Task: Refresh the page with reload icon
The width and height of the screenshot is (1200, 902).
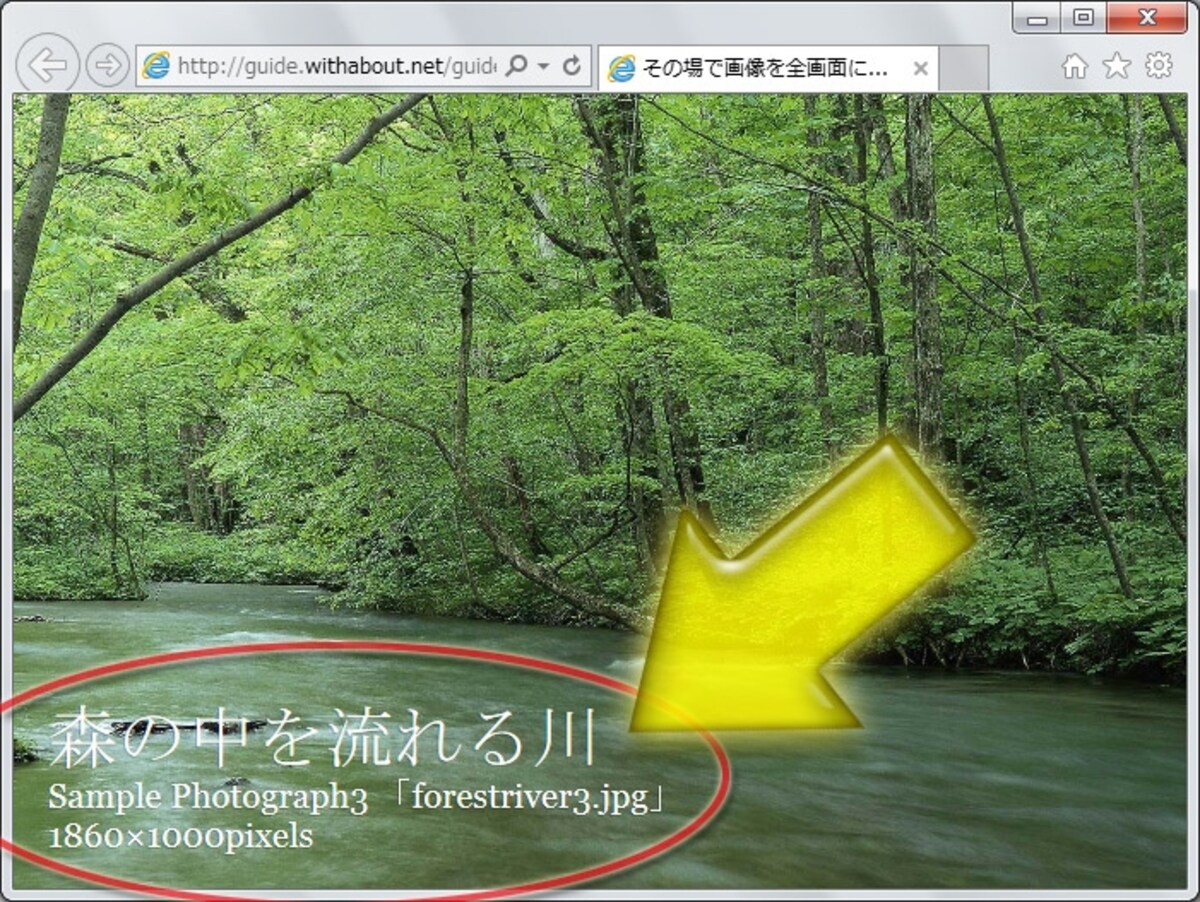Action: pos(572,66)
